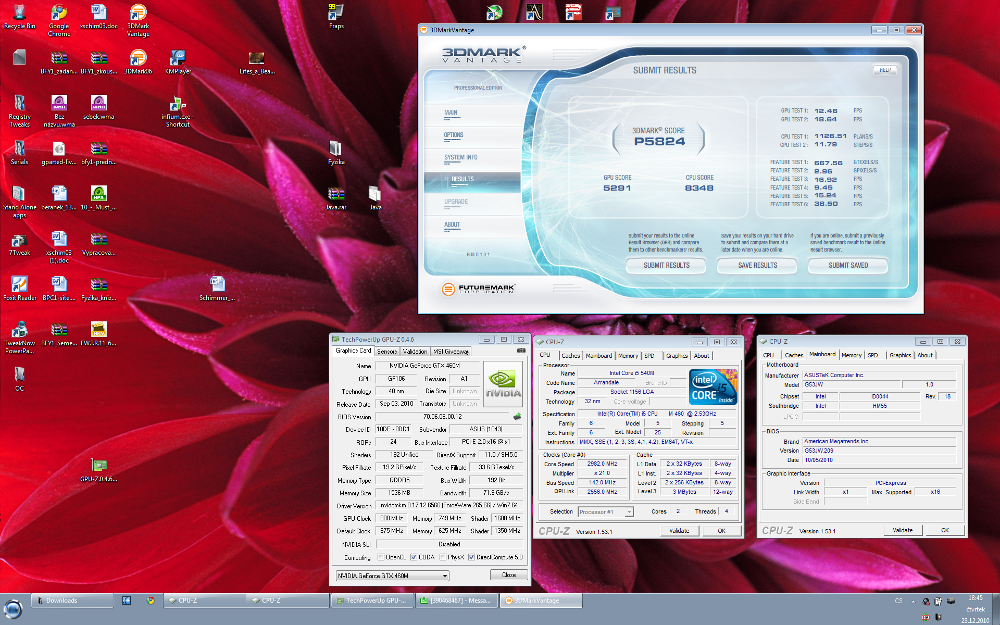The width and height of the screenshot is (1000, 625).
Task: Click Validate in the right CPU-Z window
Action: tap(902, 530)
